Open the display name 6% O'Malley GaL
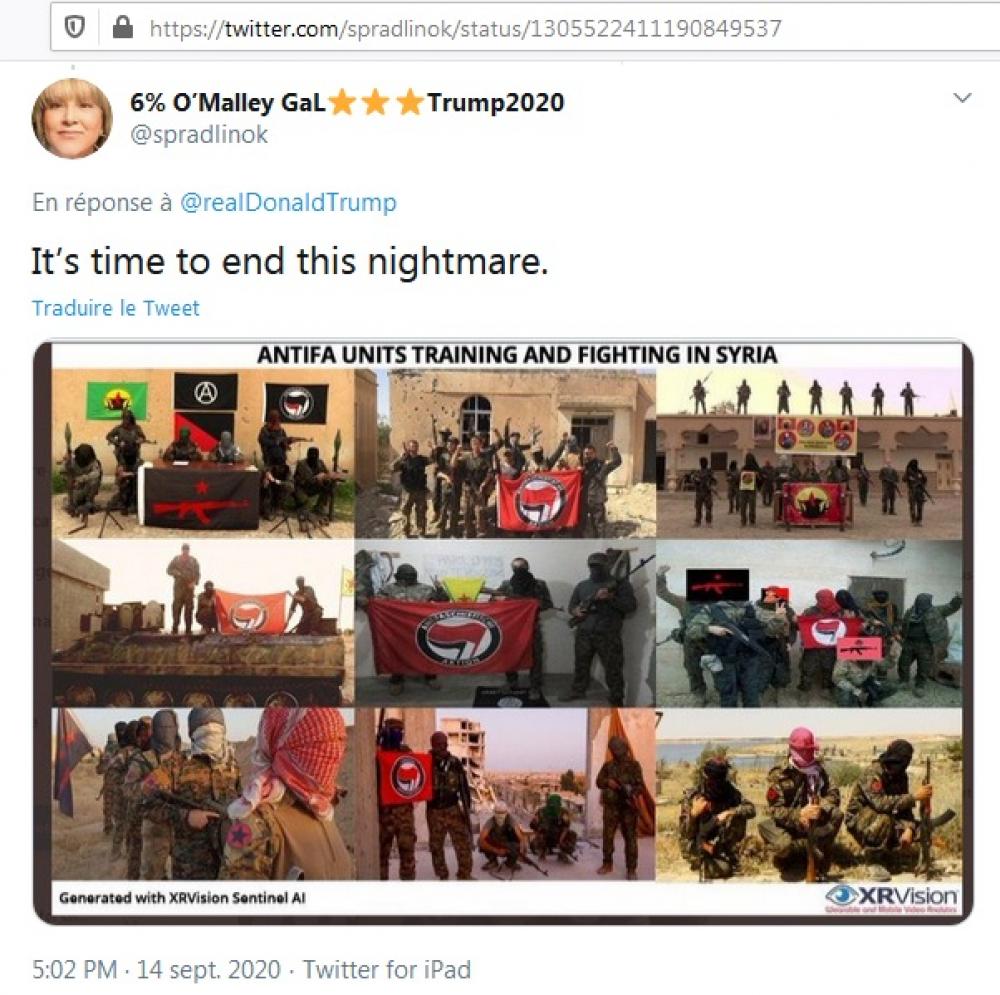This screenshot has width=1000, height=995. click(228, 102)
